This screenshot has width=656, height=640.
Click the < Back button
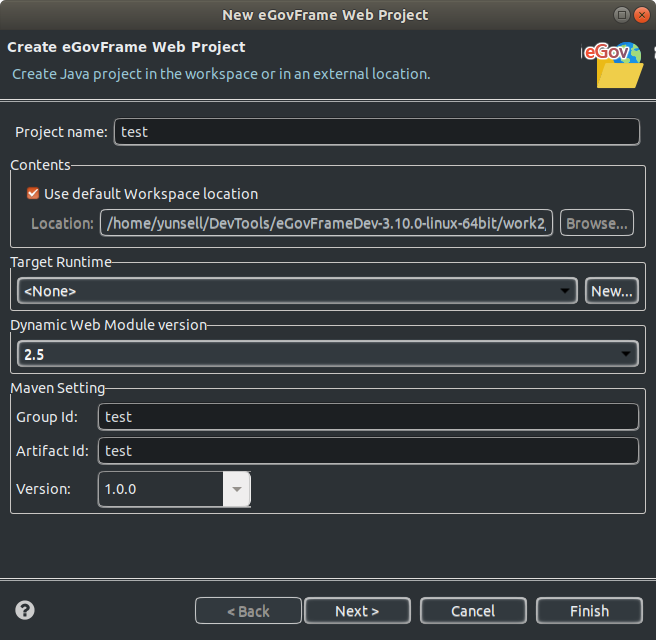click(248, 611)
